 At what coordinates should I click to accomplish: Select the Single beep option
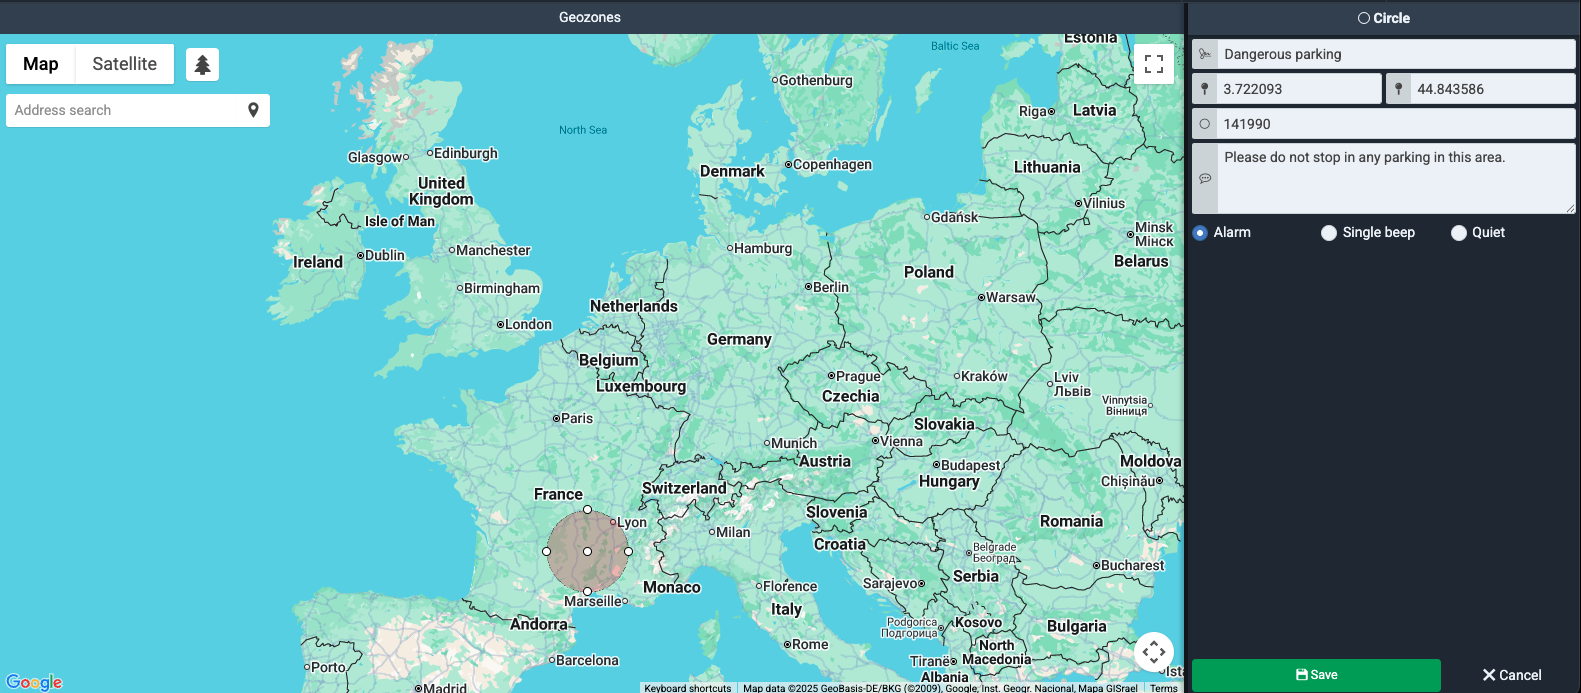[x=1329, y=233]
